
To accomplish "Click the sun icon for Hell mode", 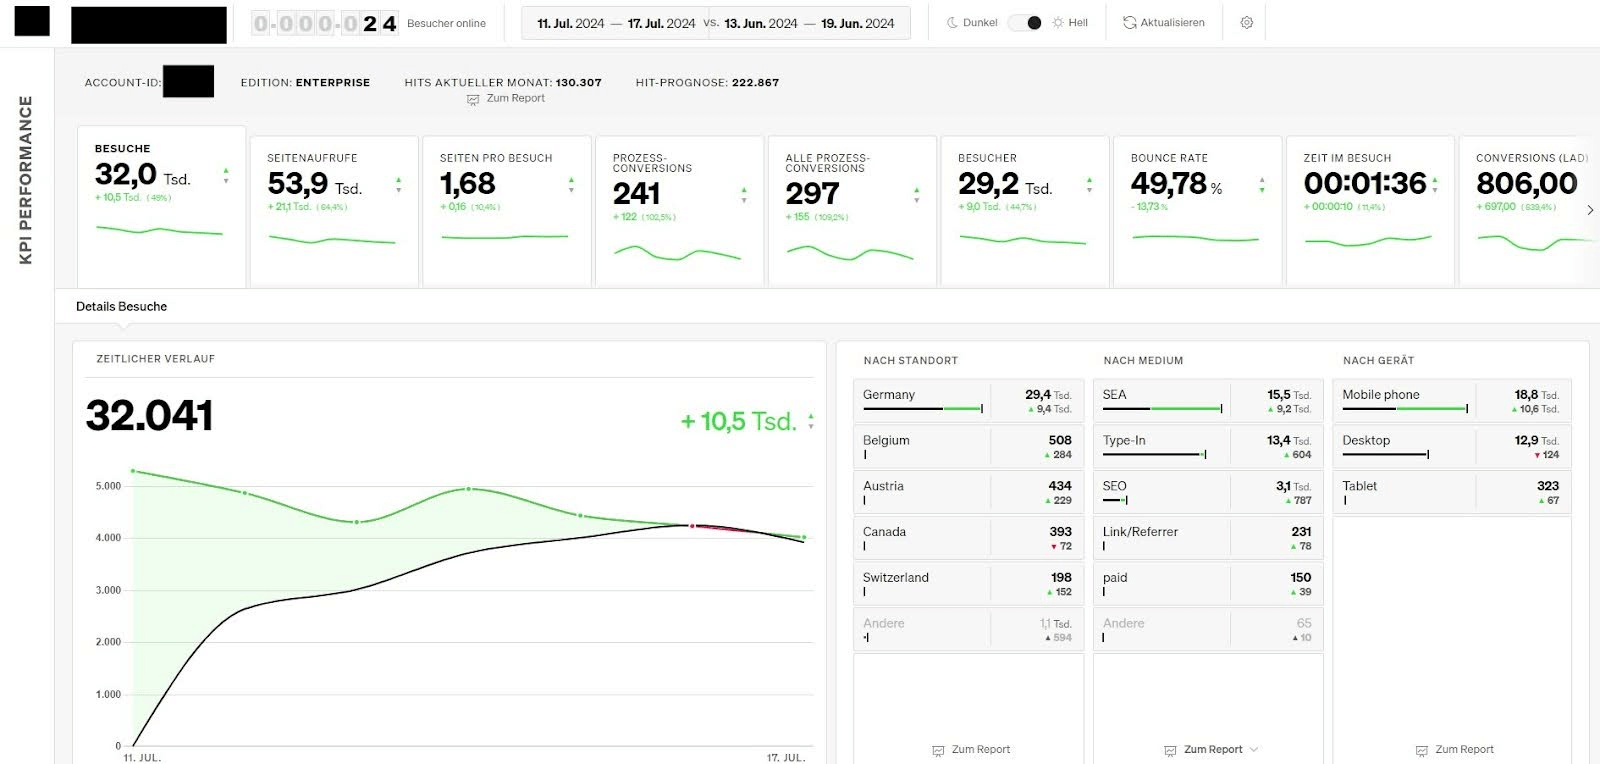I will (1058, 23).
